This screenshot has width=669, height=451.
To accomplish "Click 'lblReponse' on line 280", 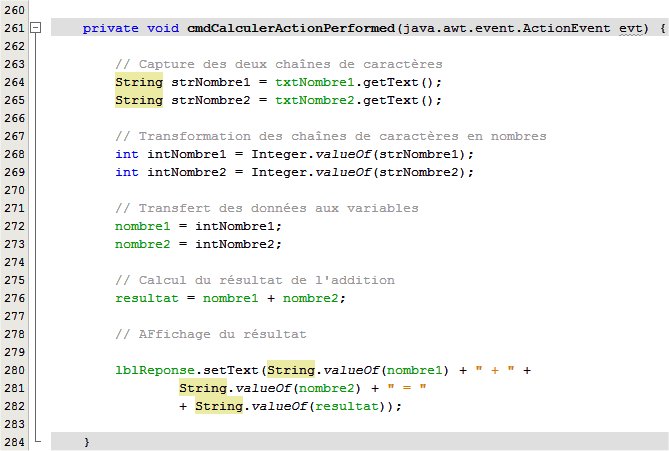I will (155, 370).
